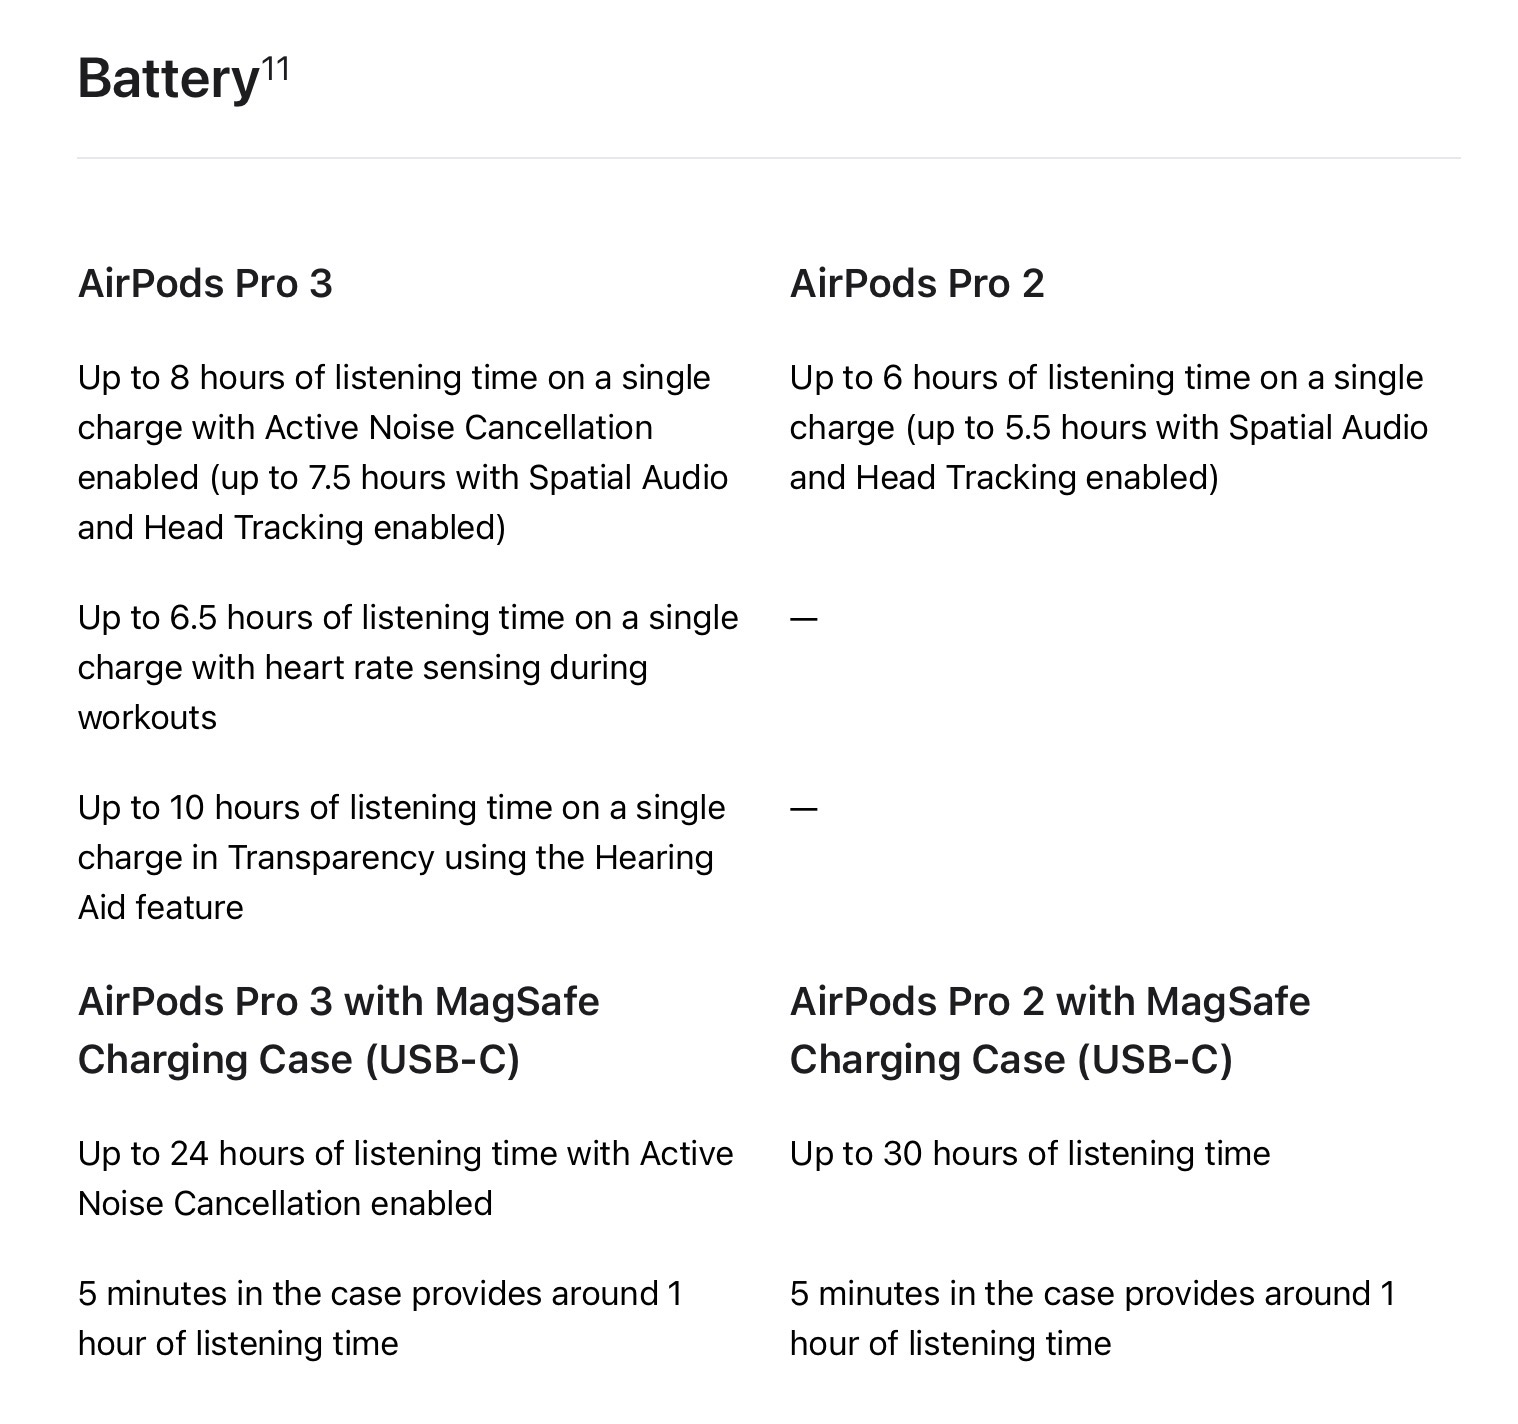Select the AirPods Pro 3 column heading
Image resolution: width=1518 pixels, height=1424 pixels.
click(x=205, y=284)
